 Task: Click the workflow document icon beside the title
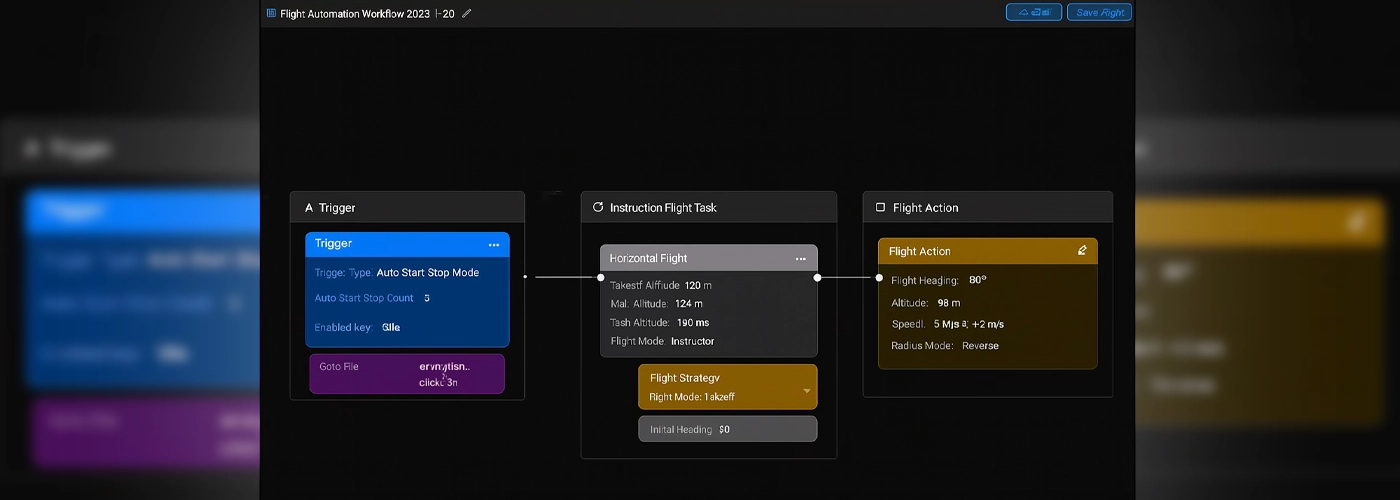(x=271, y=13)
